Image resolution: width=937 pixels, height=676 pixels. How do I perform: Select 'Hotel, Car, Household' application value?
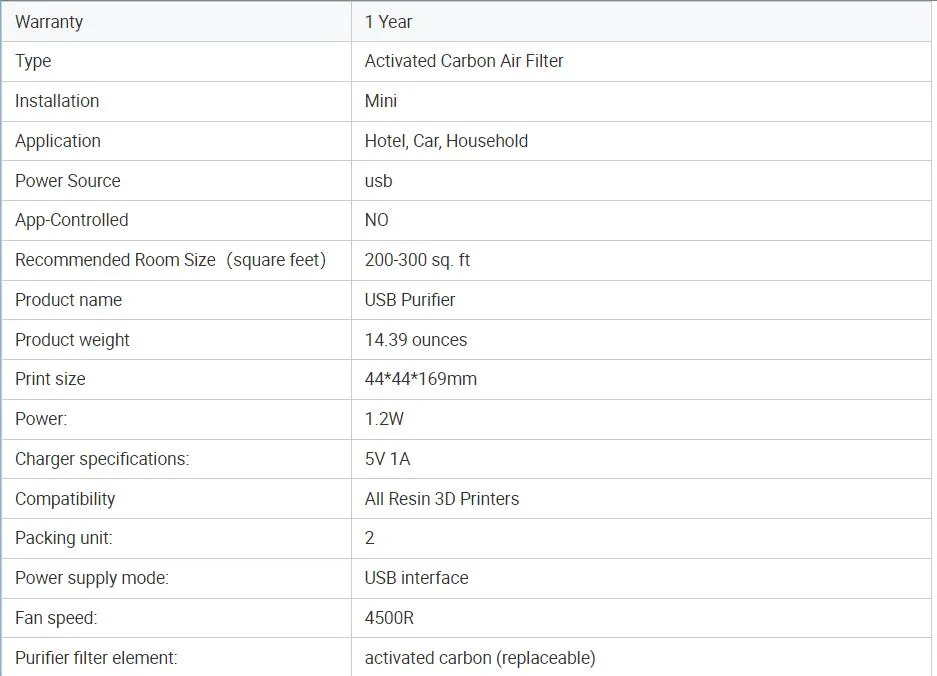[446, 141]
